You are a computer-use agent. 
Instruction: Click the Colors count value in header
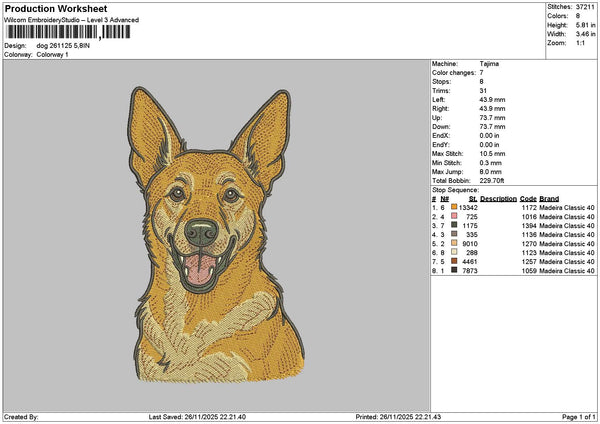click(x=578, y=16)
